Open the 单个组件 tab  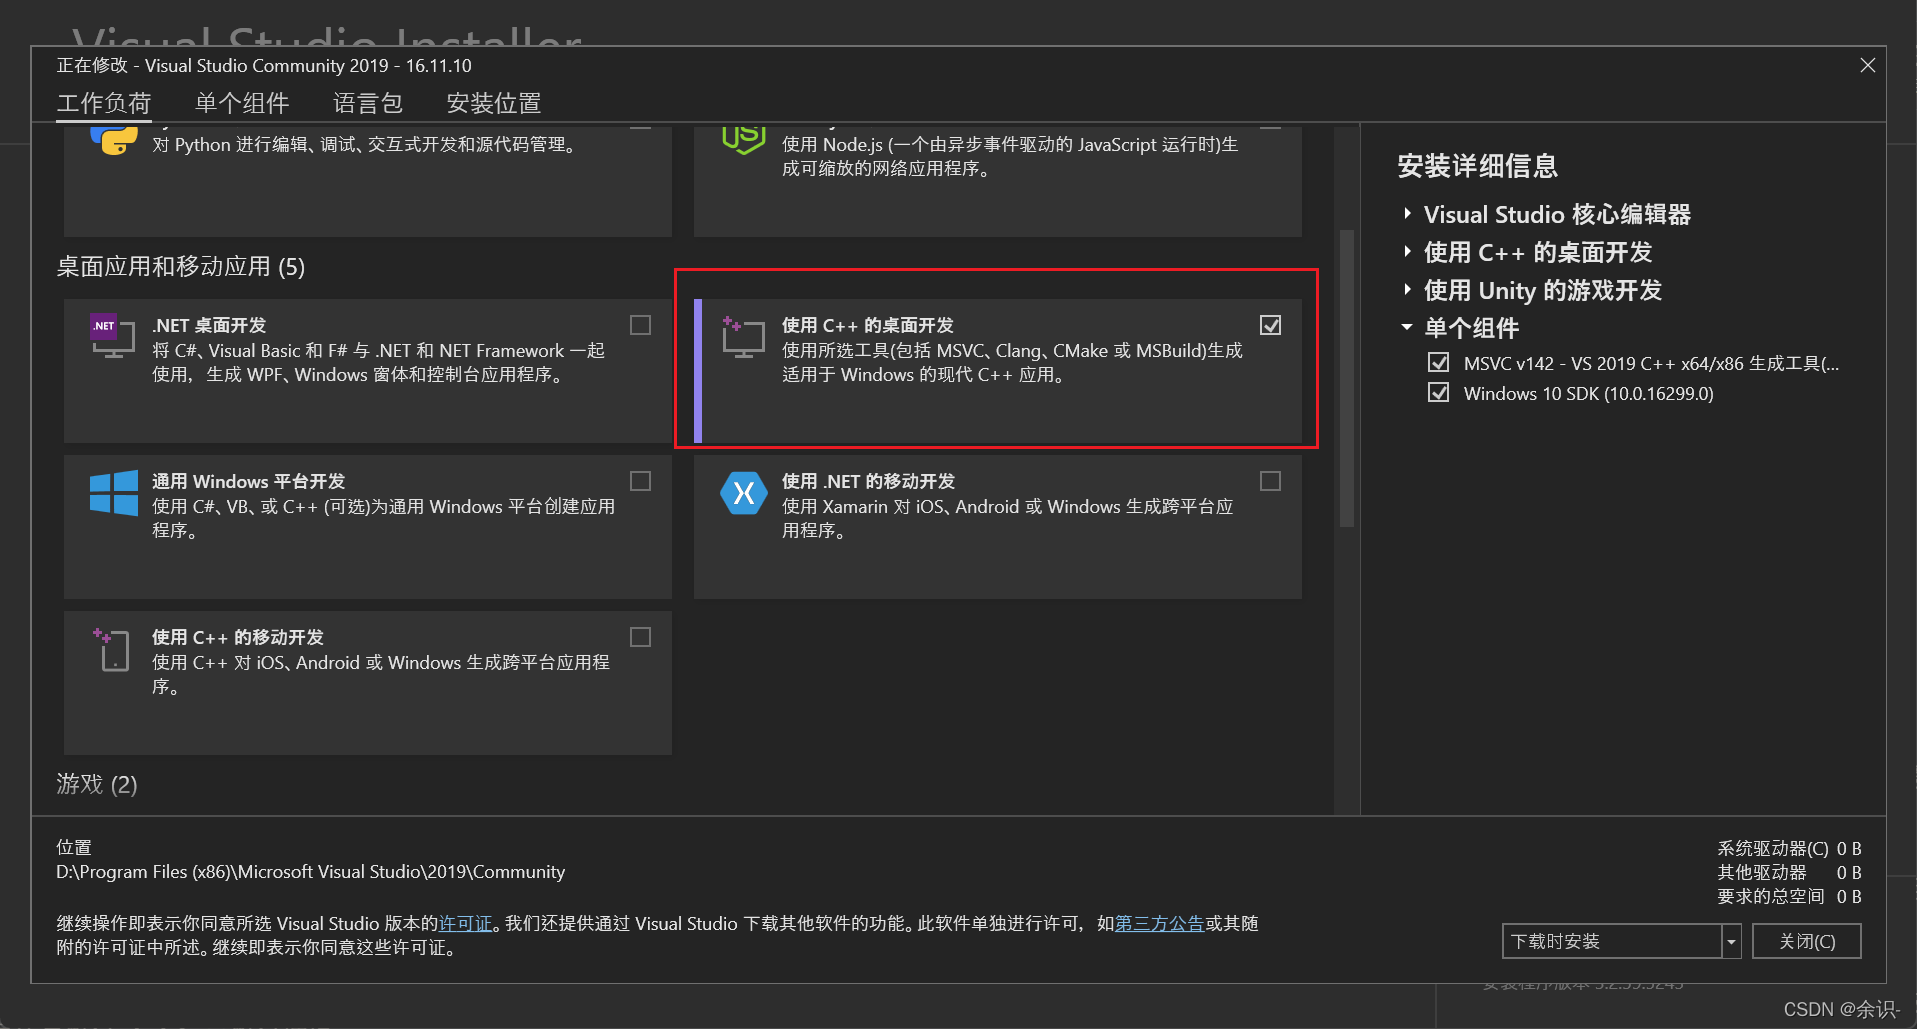242,103
